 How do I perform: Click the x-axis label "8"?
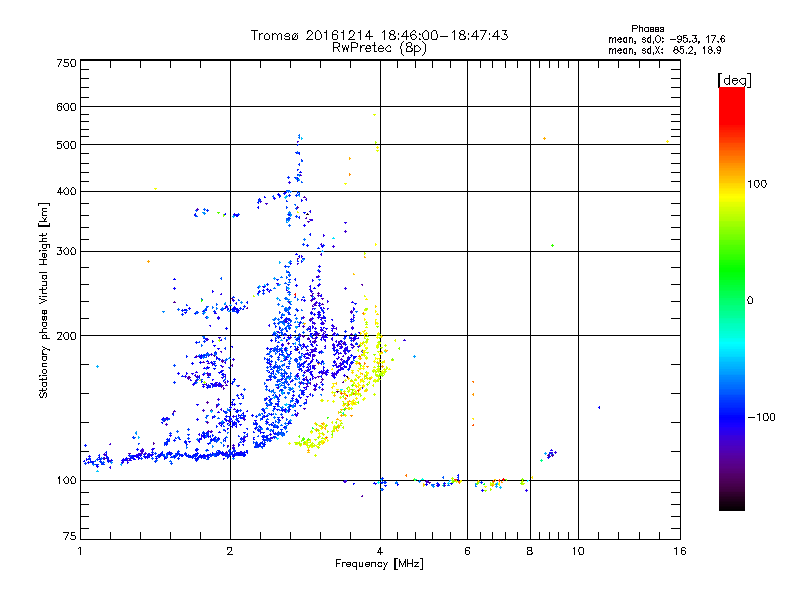[x=530, y=551]
